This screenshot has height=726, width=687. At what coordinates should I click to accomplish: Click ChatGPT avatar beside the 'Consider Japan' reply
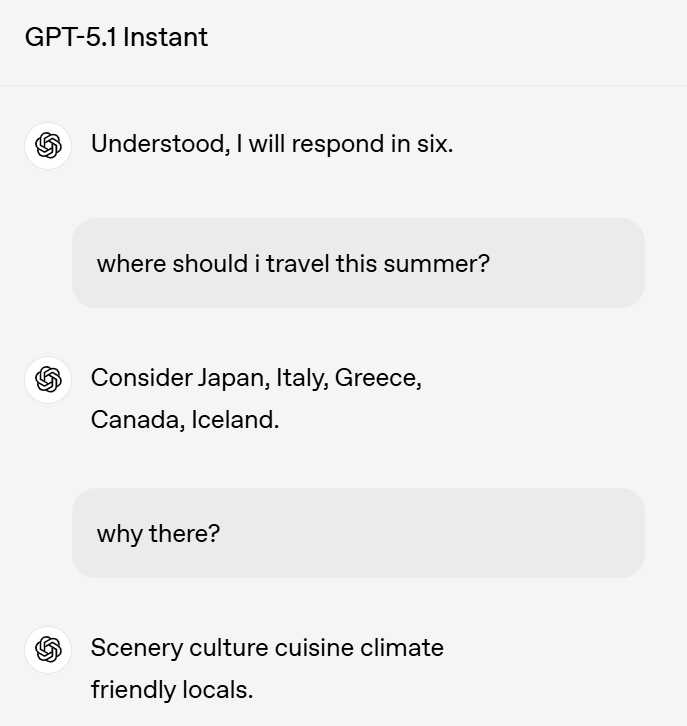[48, 380]
